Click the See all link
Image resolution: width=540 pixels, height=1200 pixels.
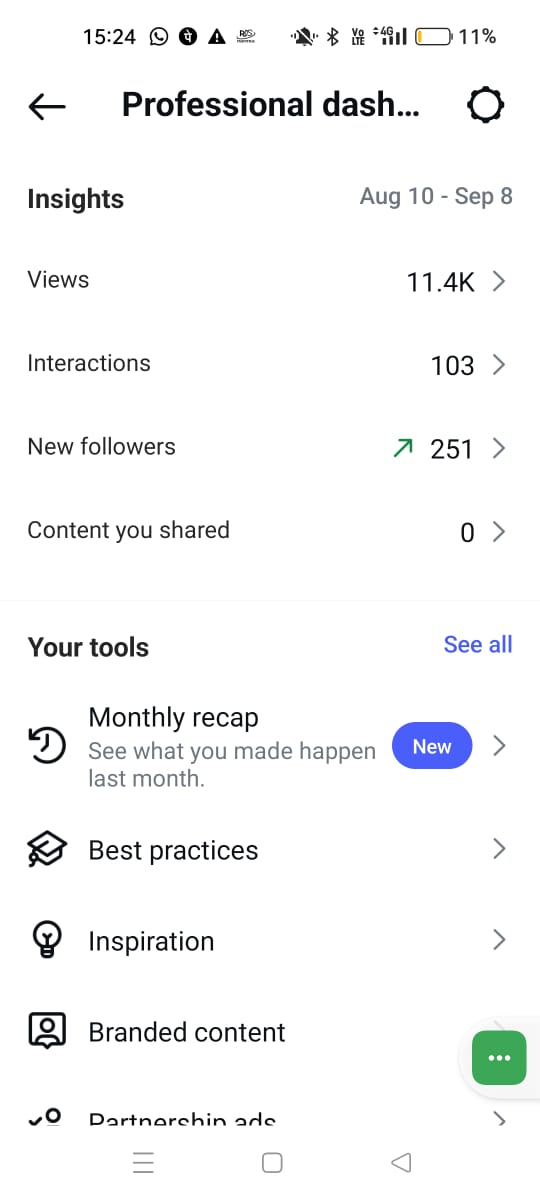478,645
